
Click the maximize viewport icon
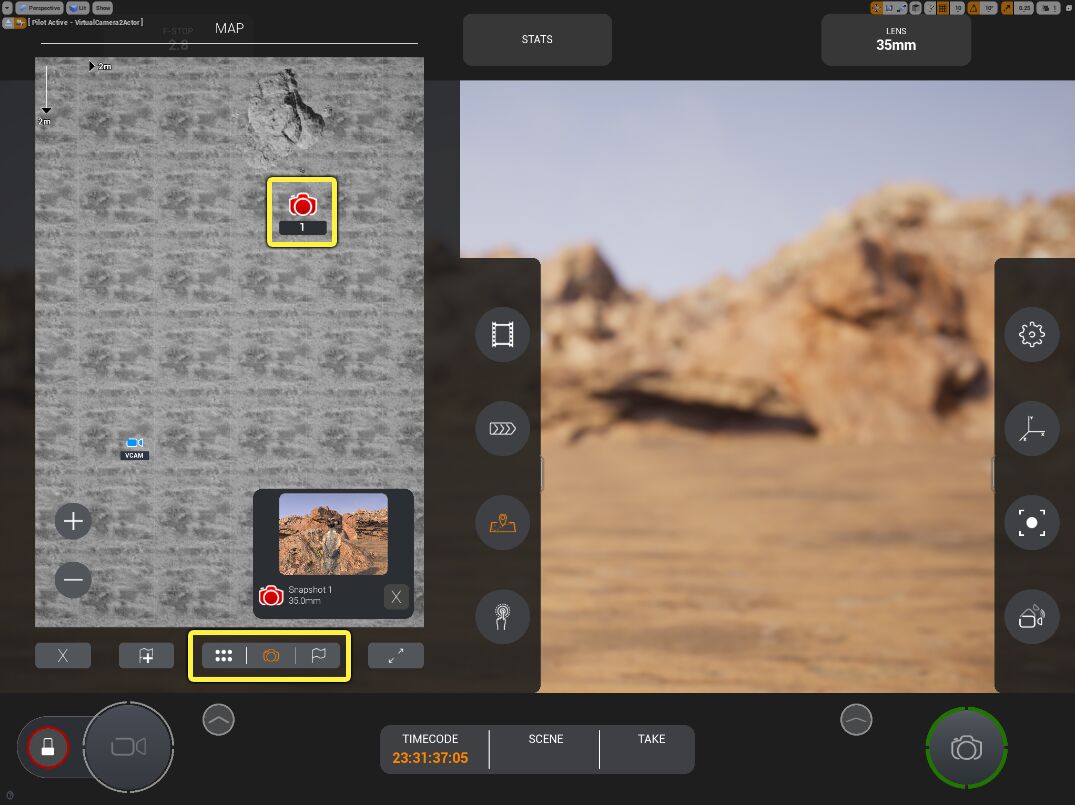click(x=1068, y=8)
